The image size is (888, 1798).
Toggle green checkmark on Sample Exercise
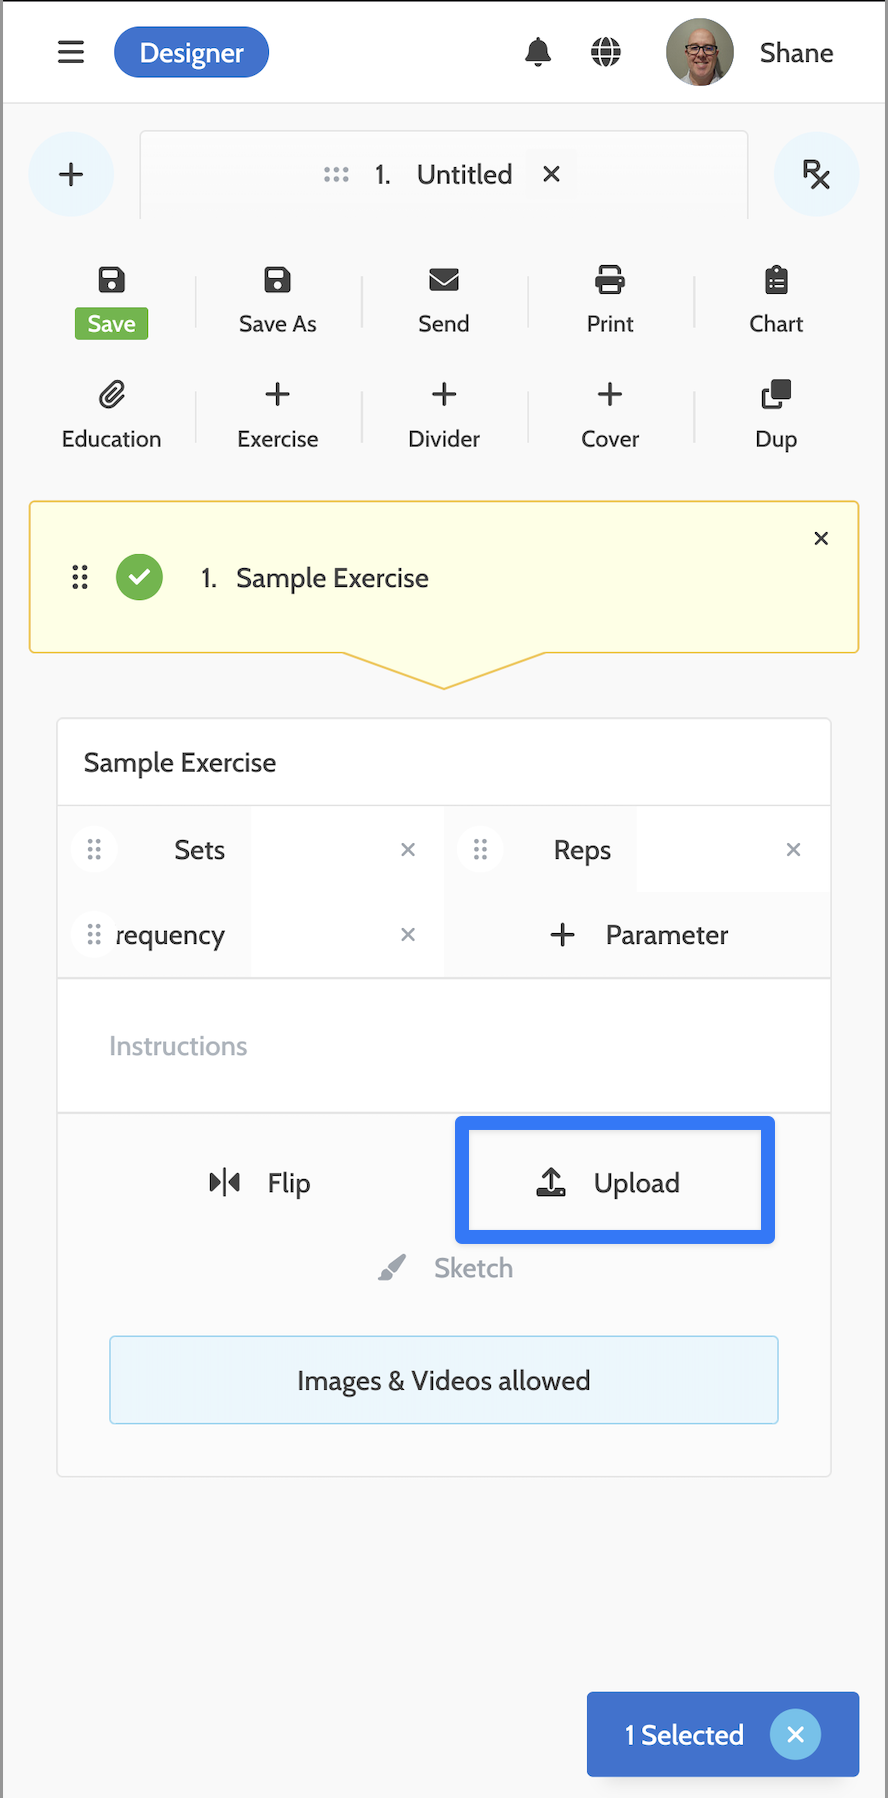pos(139,577)
